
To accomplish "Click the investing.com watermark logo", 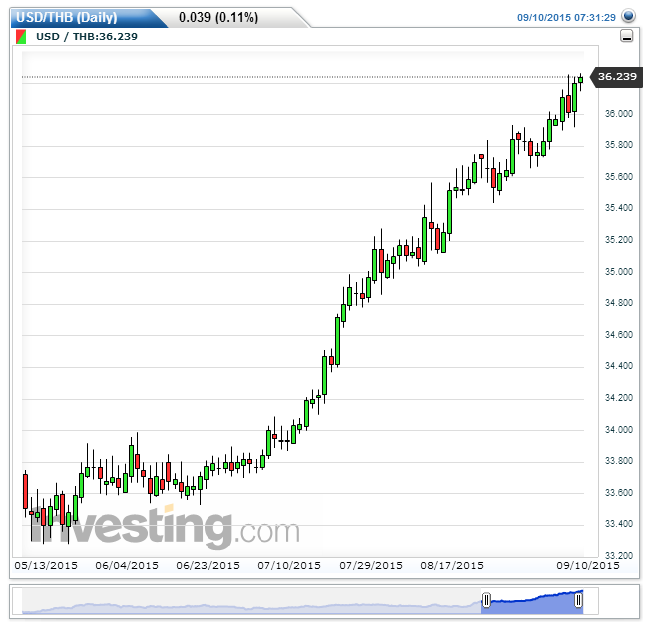I will (165, 527).
